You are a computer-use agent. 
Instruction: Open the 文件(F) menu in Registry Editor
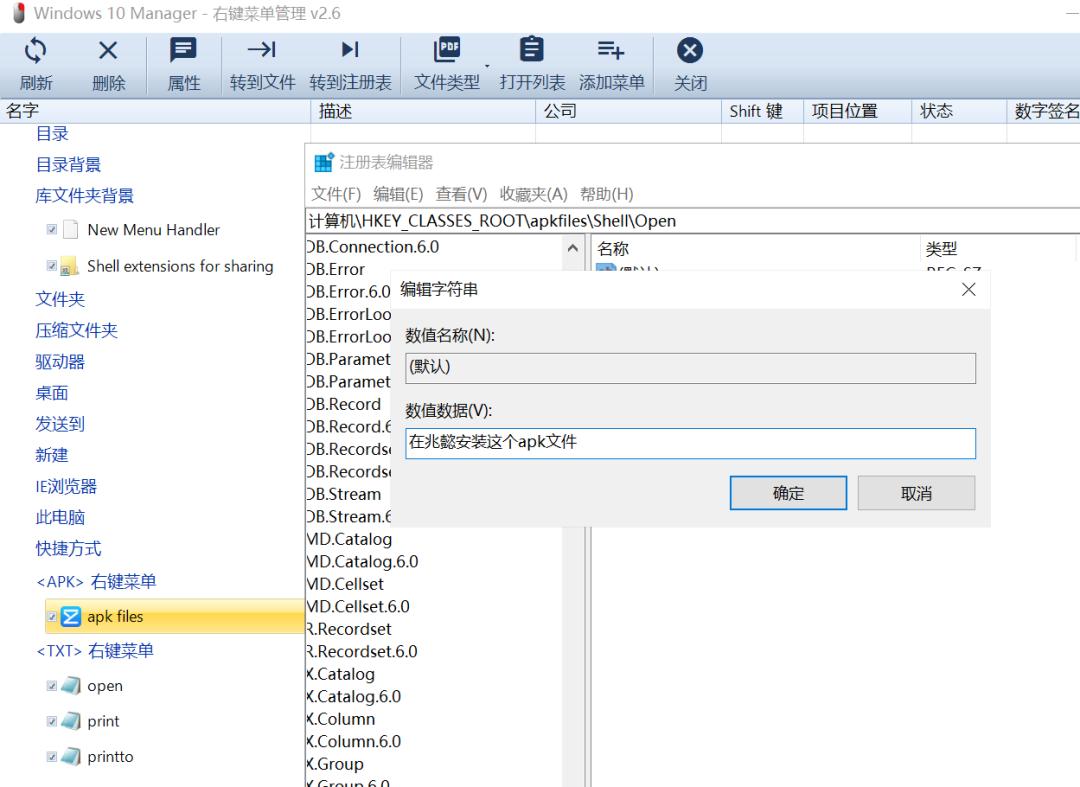336,194
